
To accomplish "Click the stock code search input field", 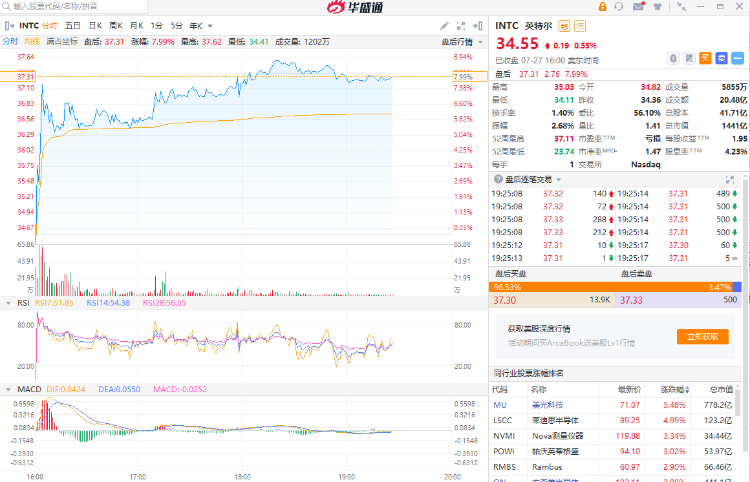I will pos(74,7).
